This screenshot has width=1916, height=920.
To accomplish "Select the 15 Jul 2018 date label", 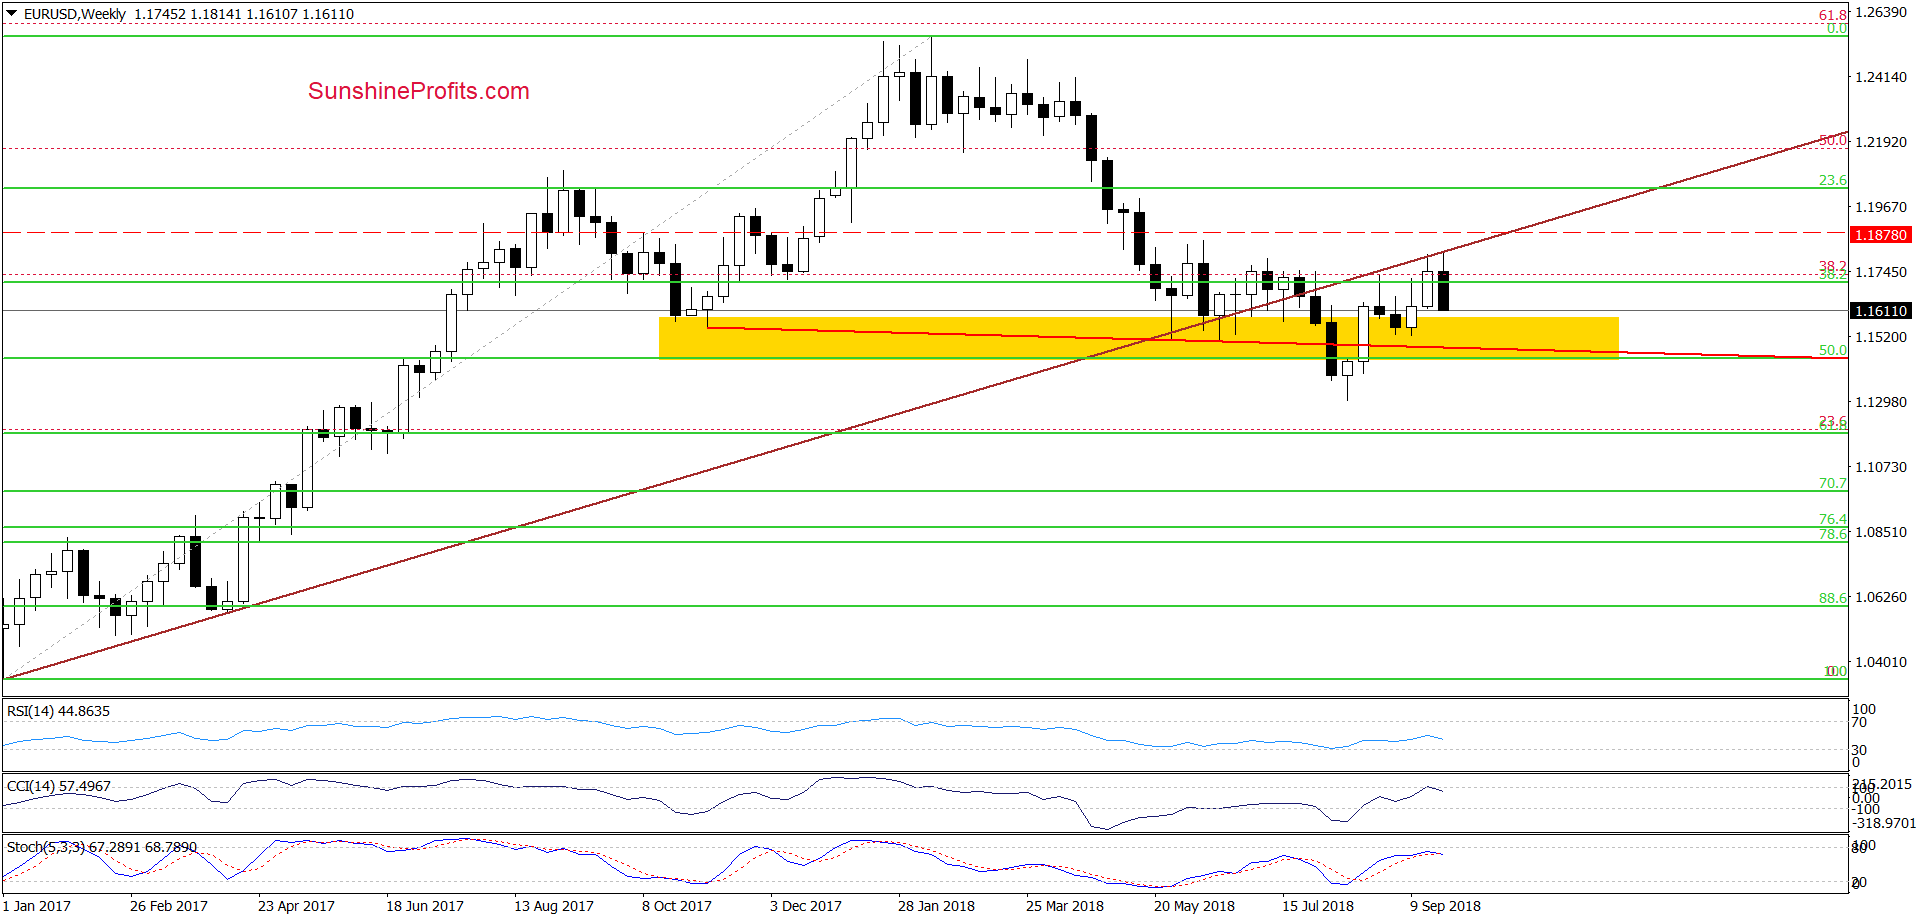I will tap(1318, 906).
